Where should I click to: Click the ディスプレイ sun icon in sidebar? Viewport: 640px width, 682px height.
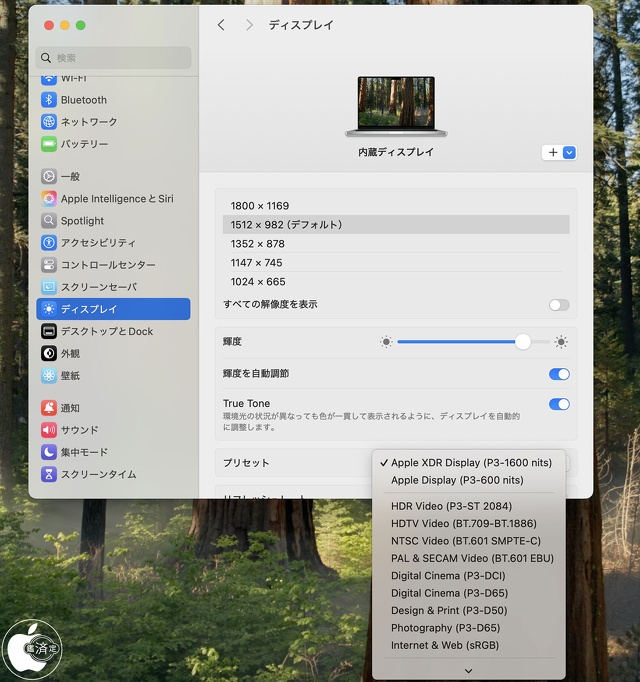tap(49, 309)
